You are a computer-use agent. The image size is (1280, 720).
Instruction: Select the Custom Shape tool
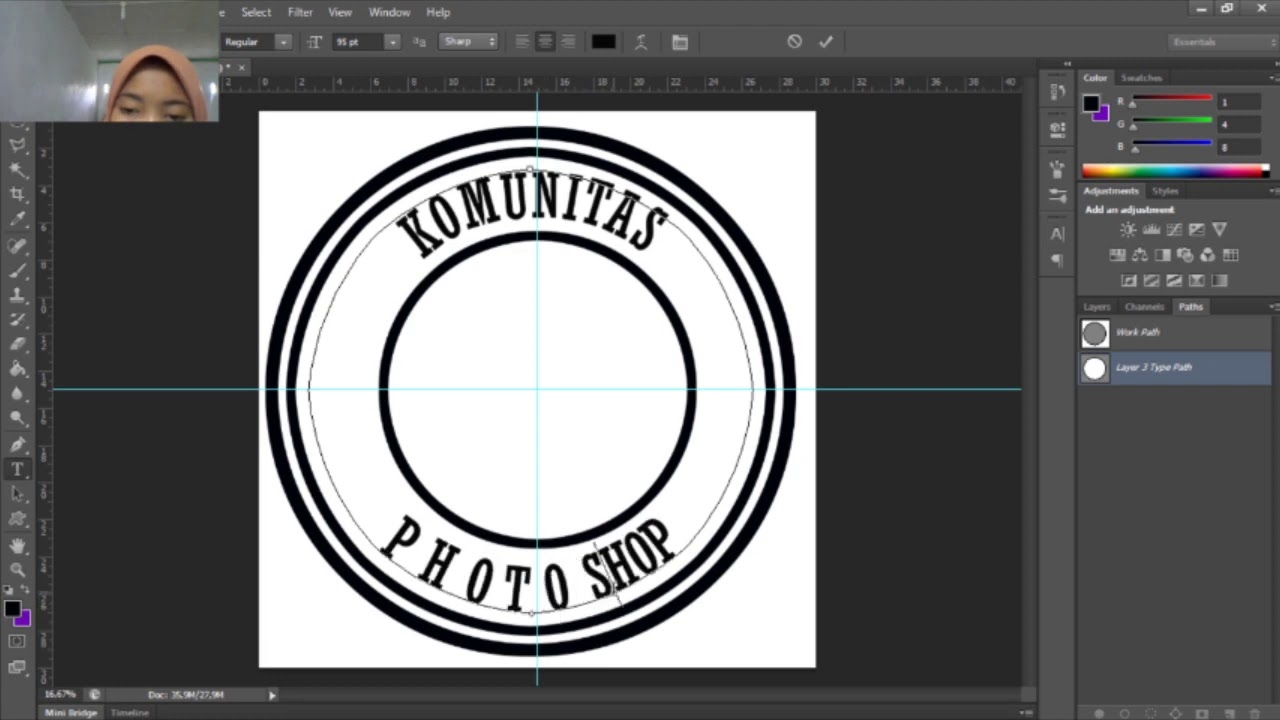[17, 519]
